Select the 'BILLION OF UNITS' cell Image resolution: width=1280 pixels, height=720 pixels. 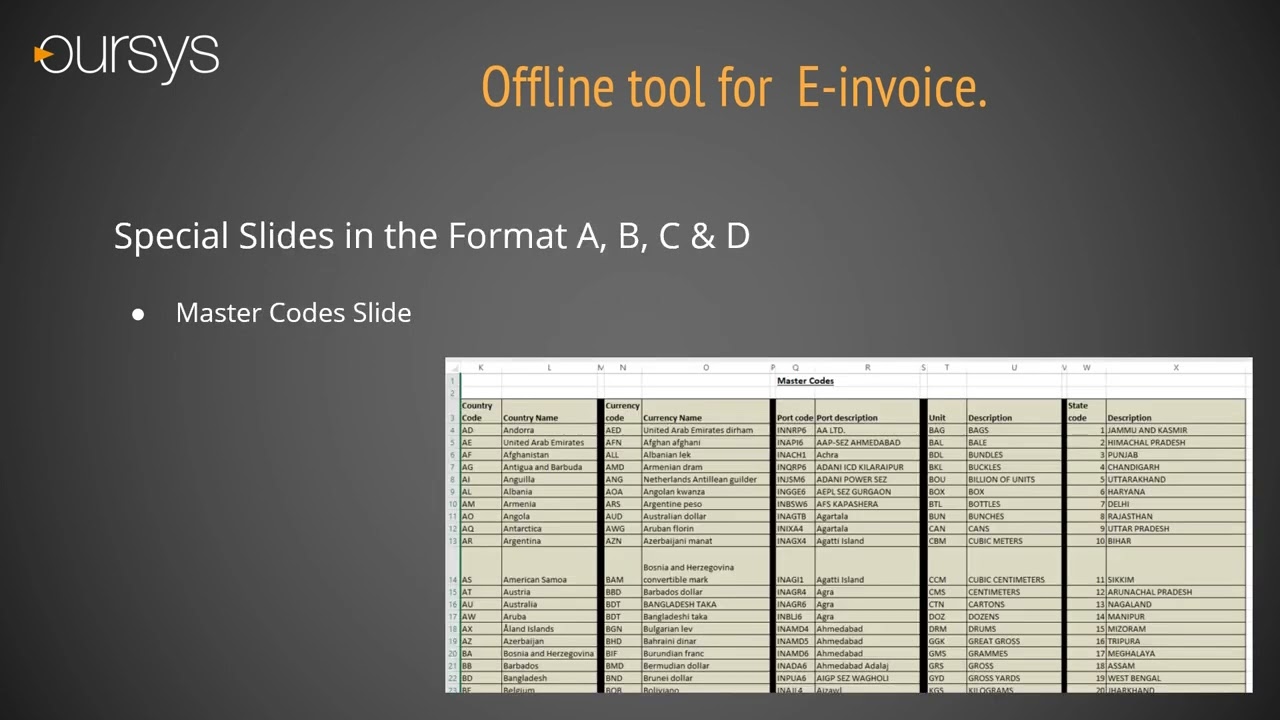(1013, 479)
